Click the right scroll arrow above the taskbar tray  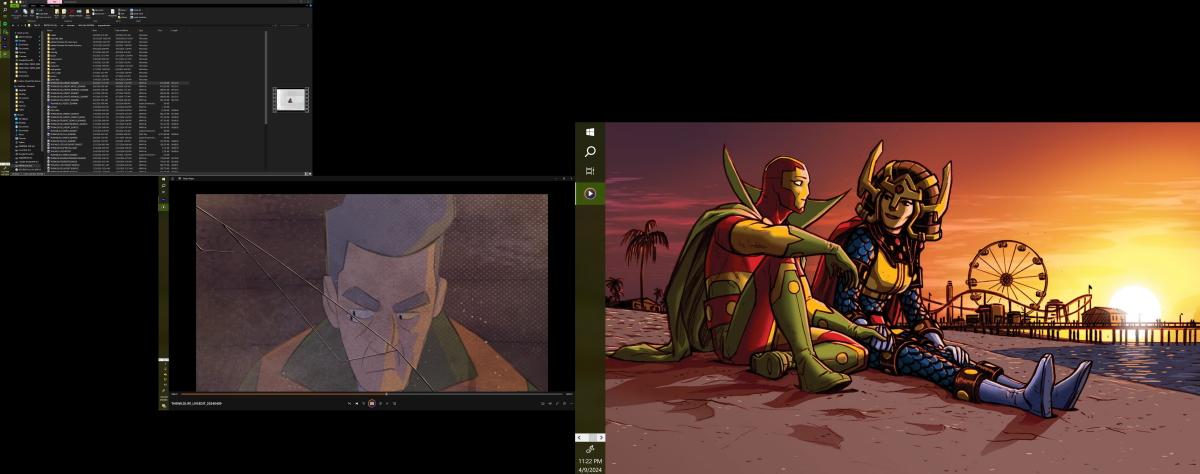[600, 438]
